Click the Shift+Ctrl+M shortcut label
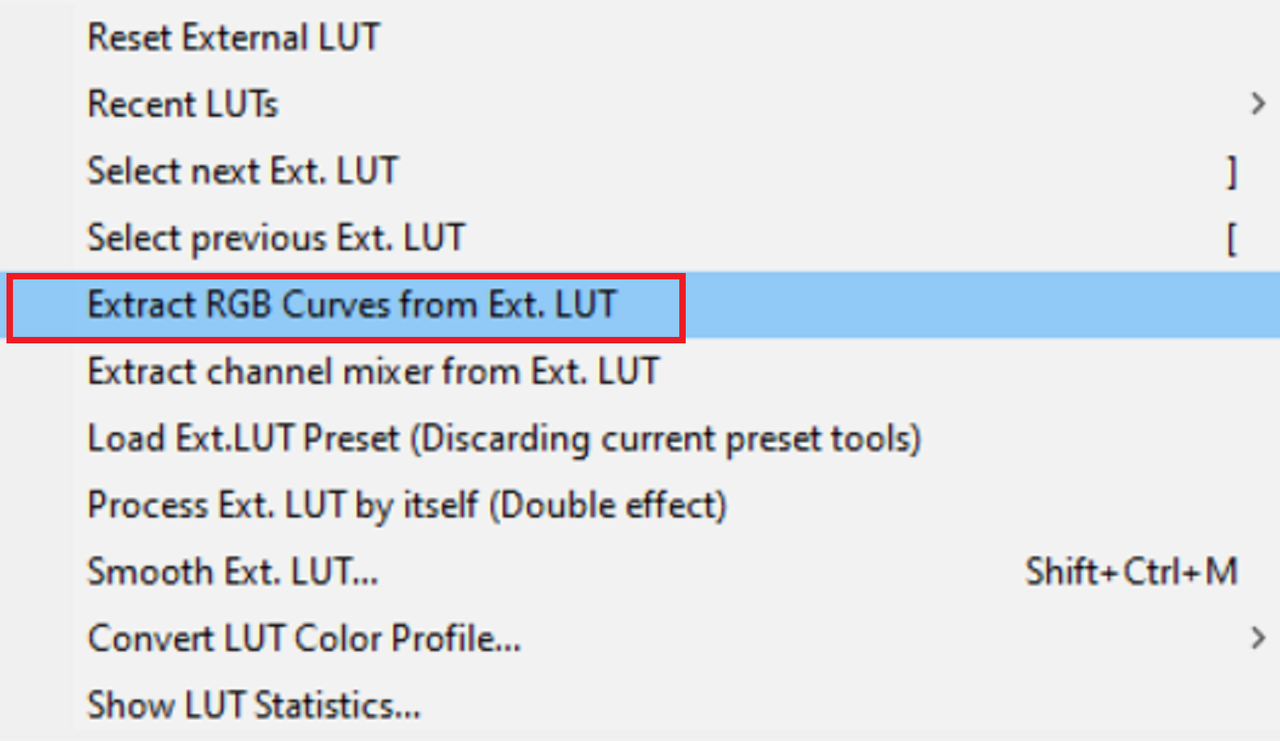The height and width of the screenshot is (741, 1280). [x=1132, y=572]
